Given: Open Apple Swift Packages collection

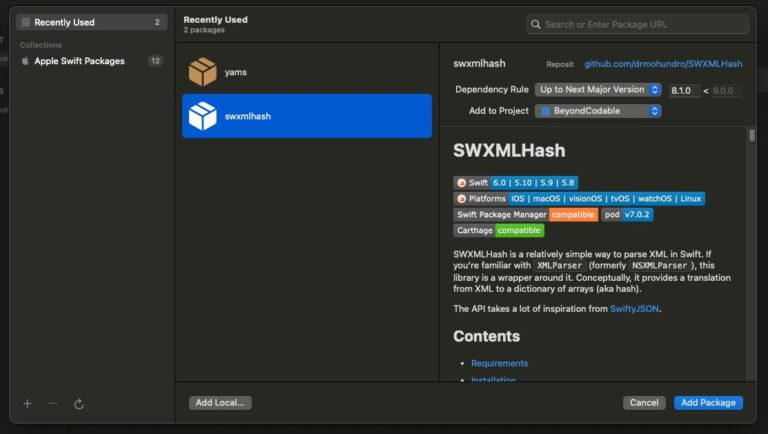Looking at the screenshot, I should pyautogui.click(x=92, y=61).
